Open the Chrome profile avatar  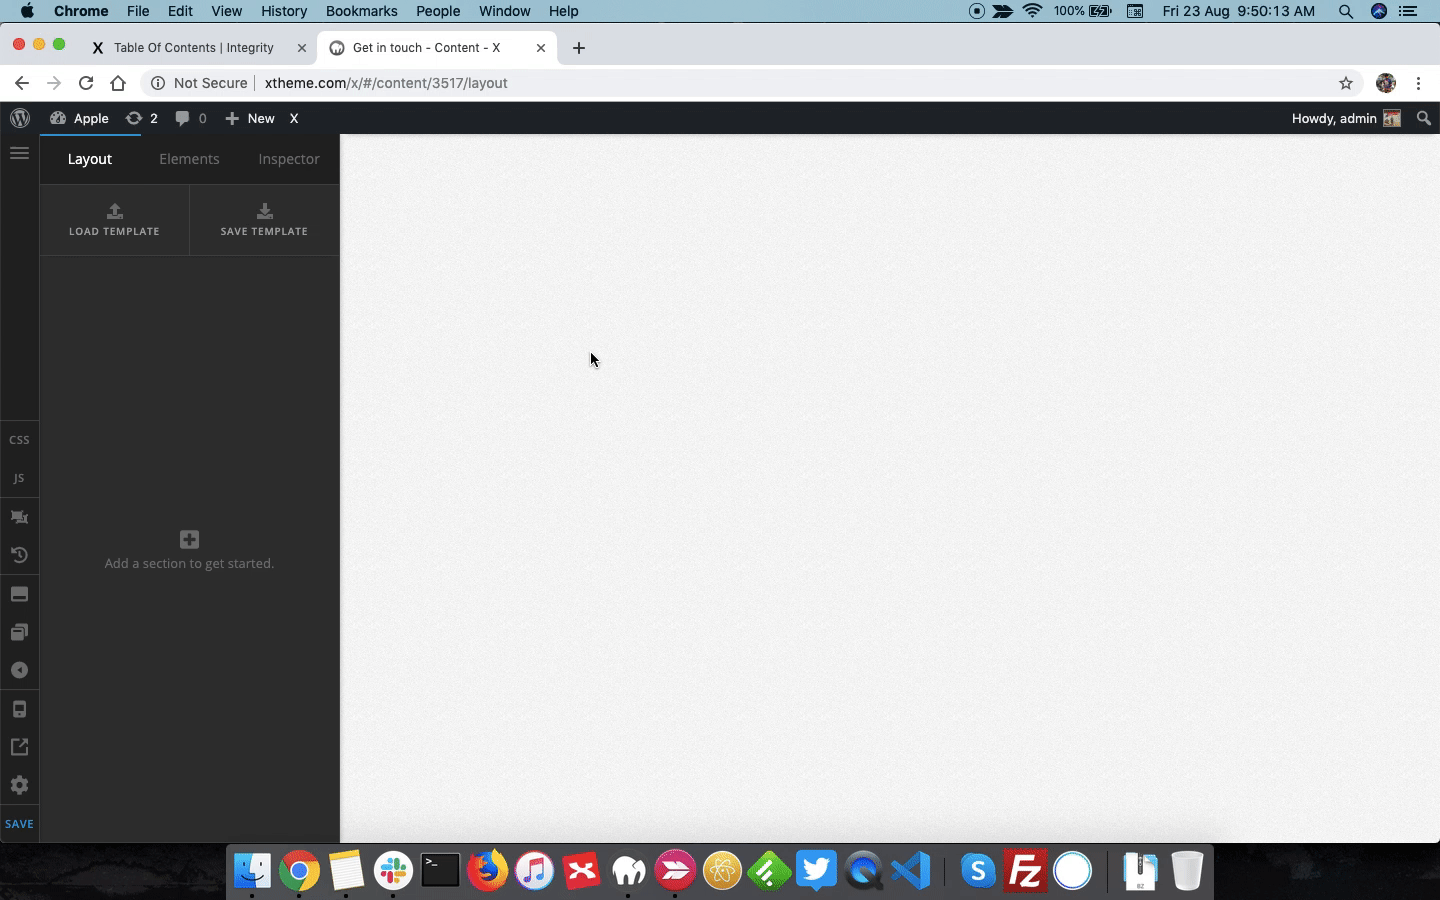tap(1386, 83)
